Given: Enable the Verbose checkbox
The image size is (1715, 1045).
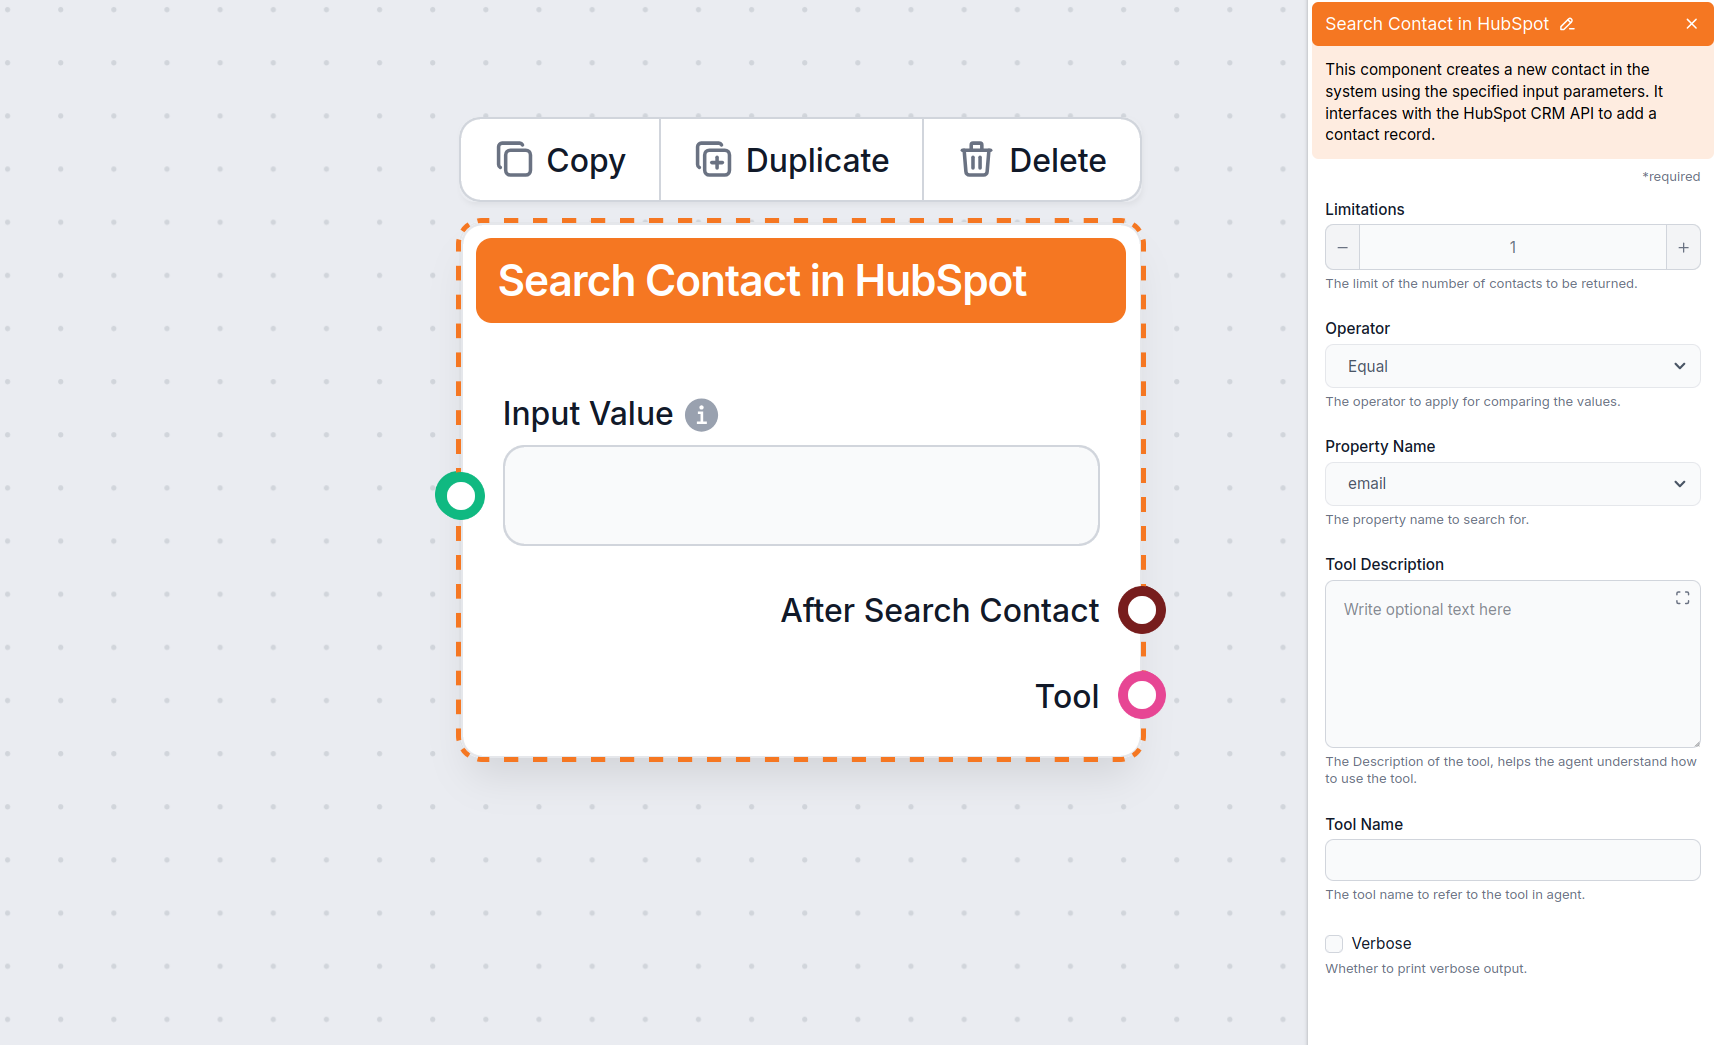Looking at the screenshot, I should (1333, 943).
